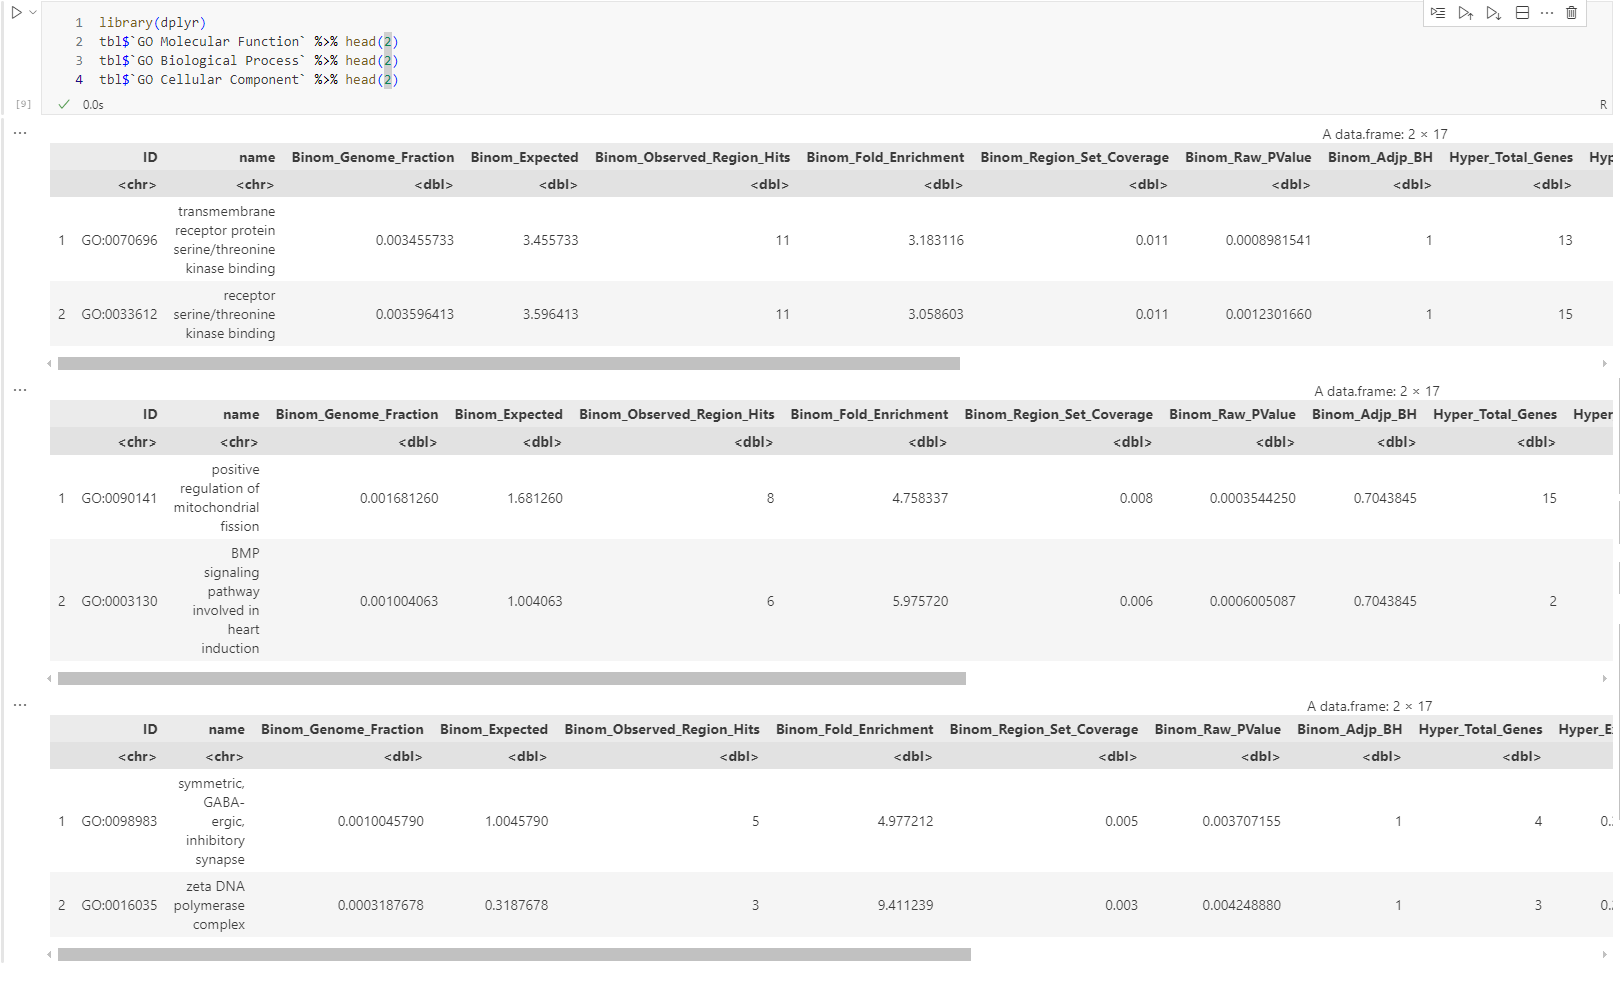Click the green success checkmark status icon
Screen dimensions: 1620x987
click(x=64, y=105)
